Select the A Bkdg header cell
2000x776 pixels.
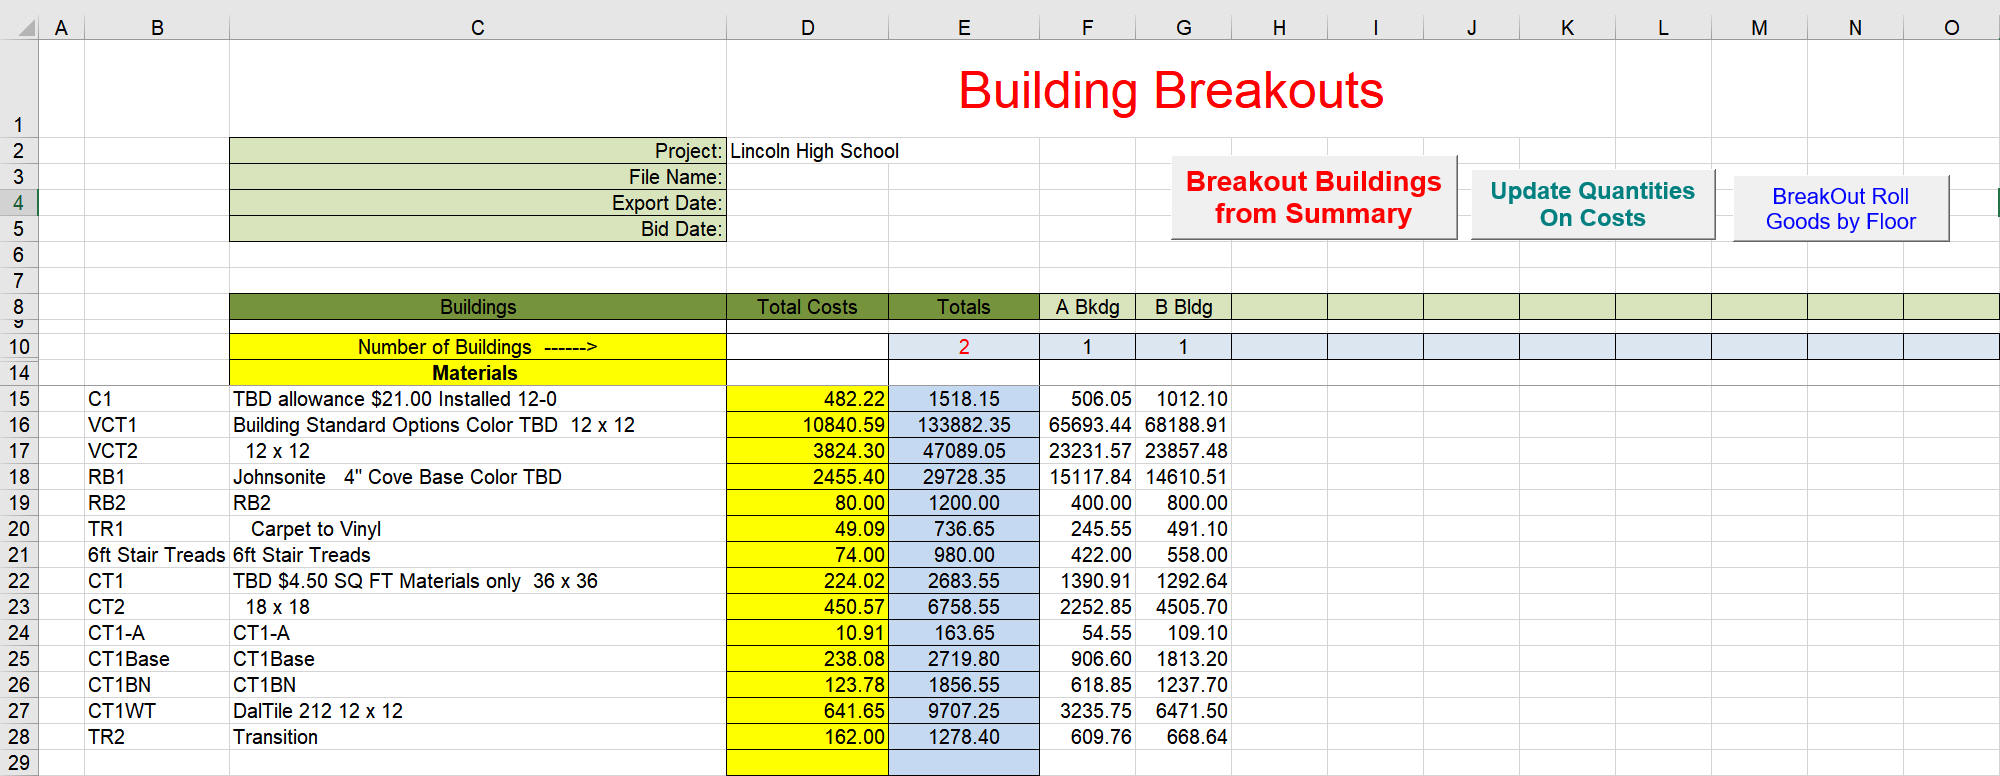pos(1087,307)
